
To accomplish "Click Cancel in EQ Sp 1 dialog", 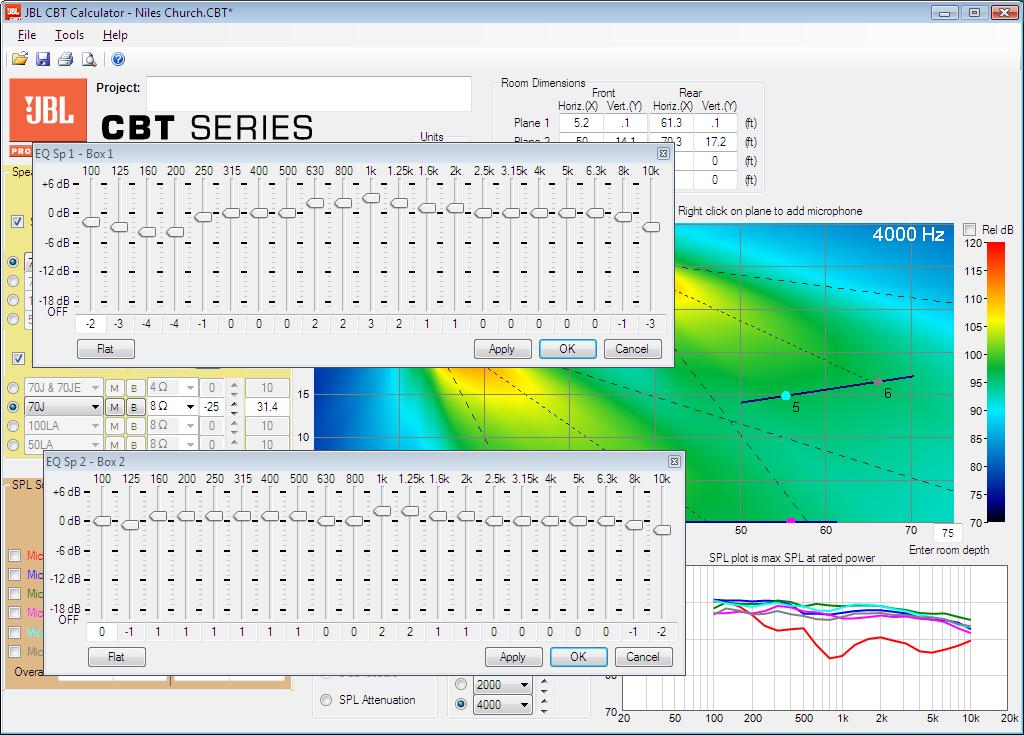I will pos(632,349).
